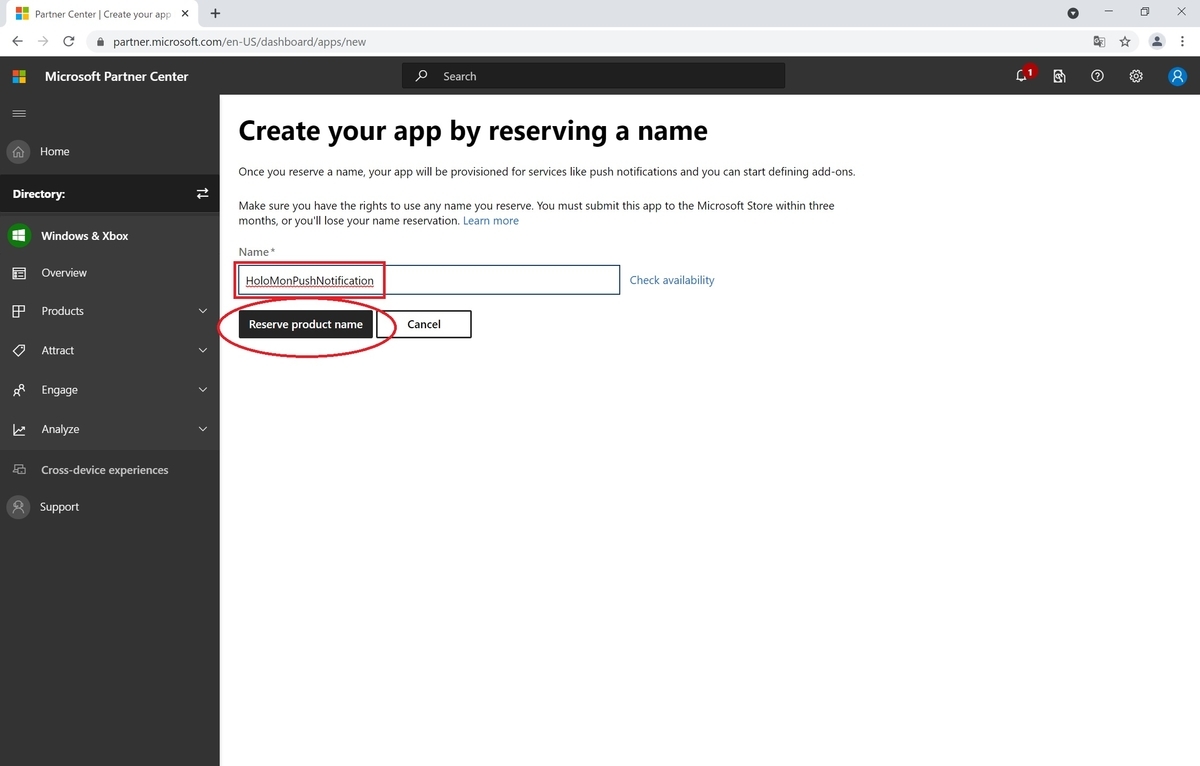1200x766 pixels.
Task: Click the Products grid icon
Action: click(x=19, y=311)
